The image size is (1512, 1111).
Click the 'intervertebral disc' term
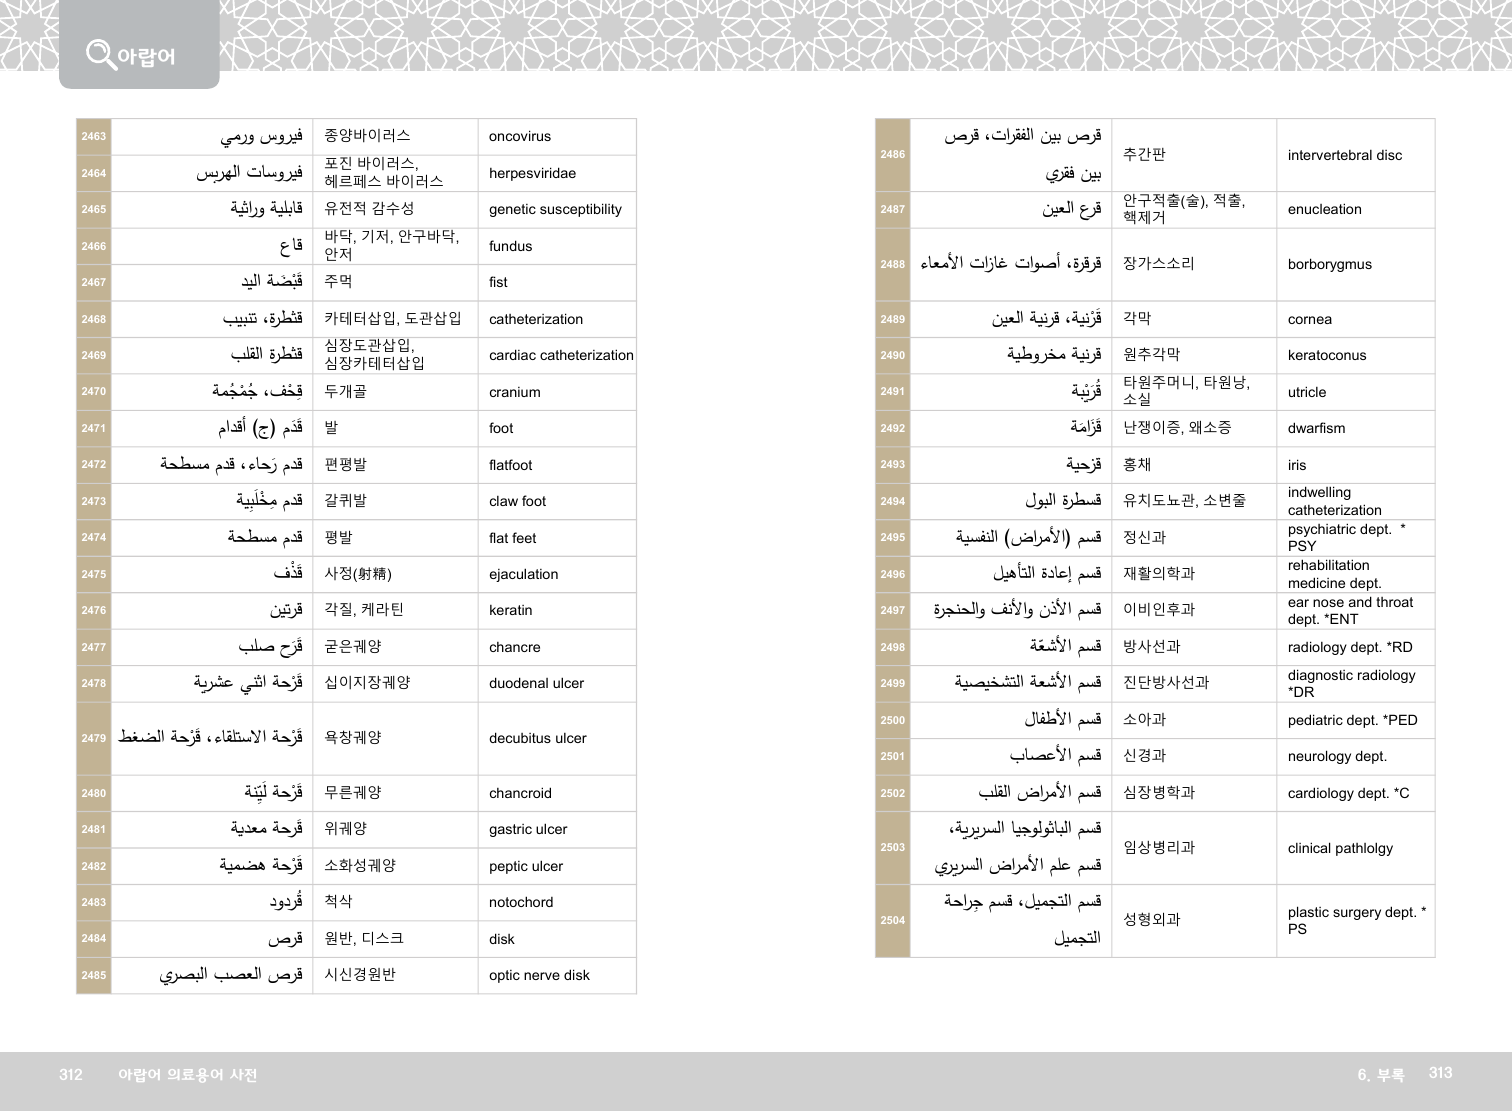pos(1344,155)
